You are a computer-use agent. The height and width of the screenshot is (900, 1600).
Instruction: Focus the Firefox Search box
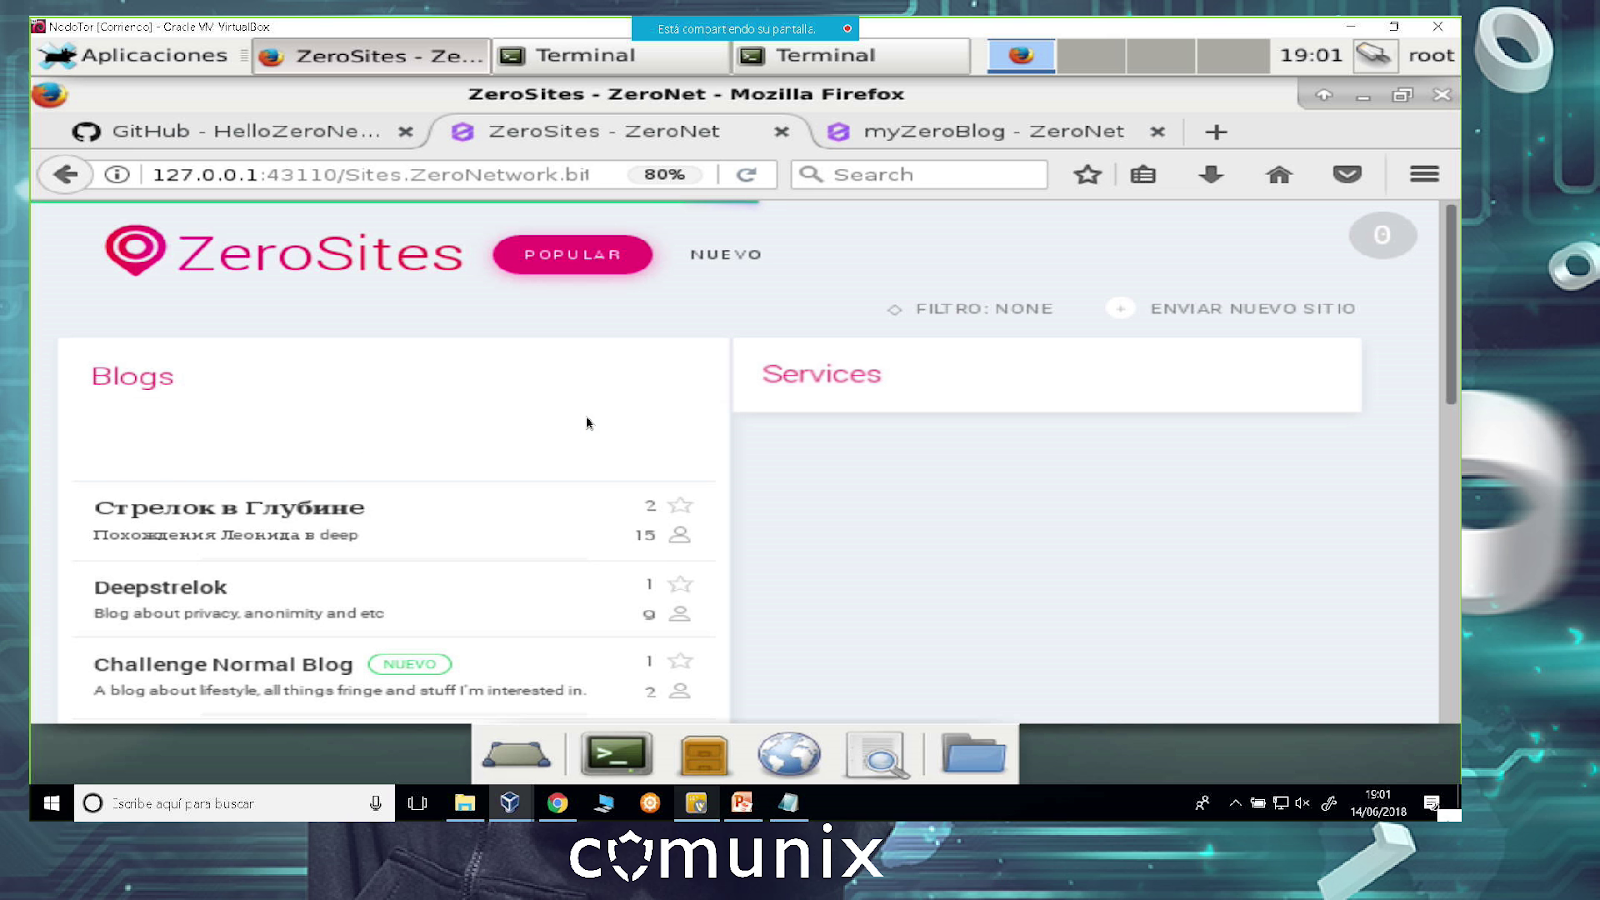pos(919,175)
